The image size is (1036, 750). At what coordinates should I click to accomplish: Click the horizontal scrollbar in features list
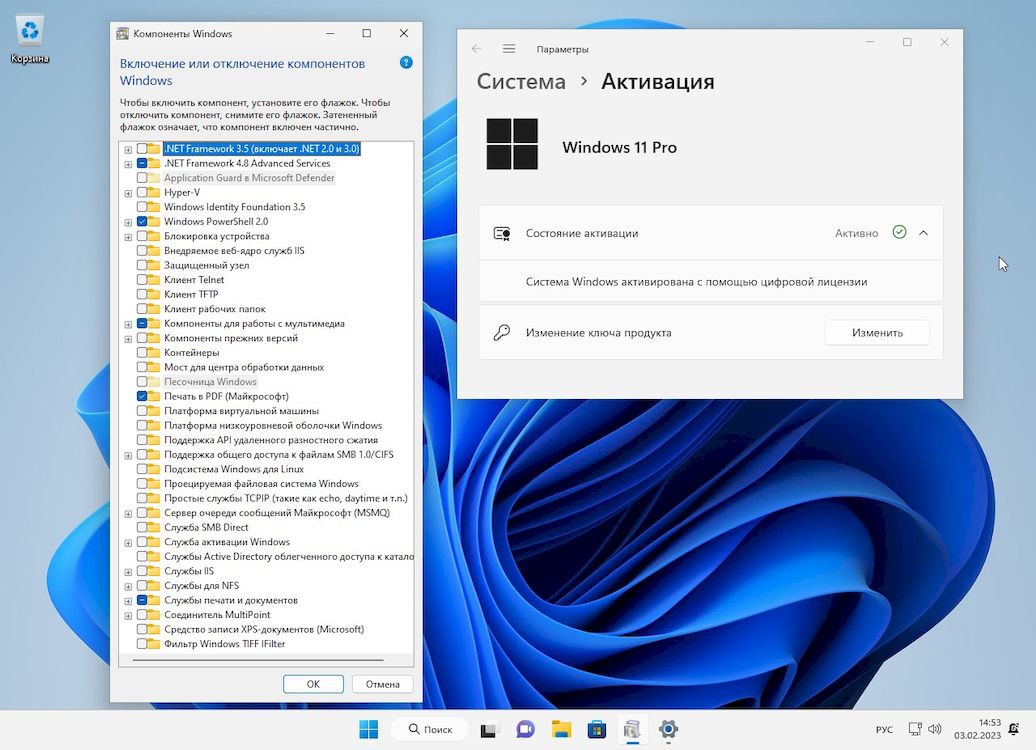pos(258,659)
